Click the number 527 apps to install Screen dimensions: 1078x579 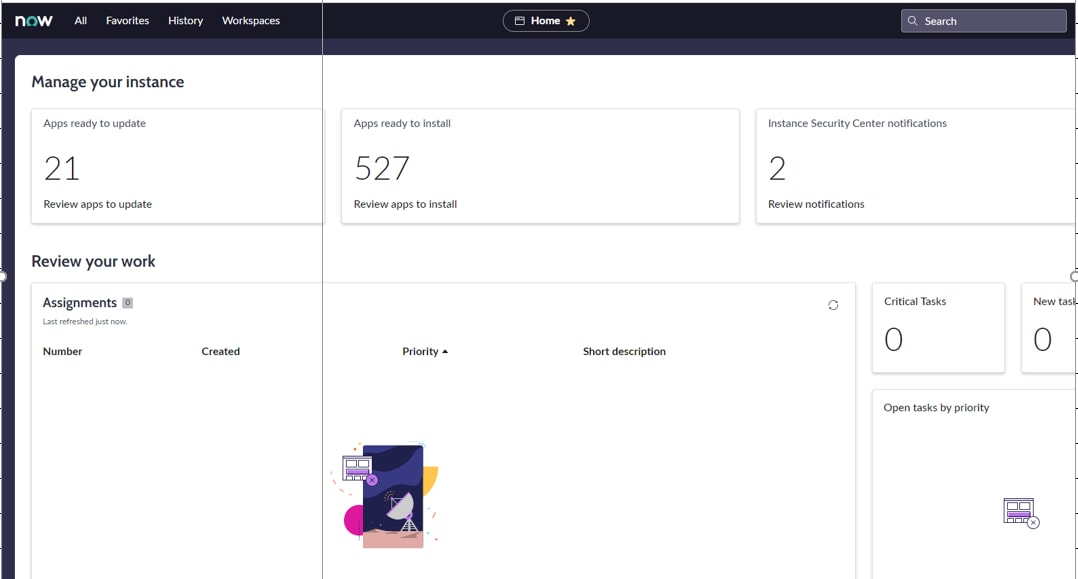(x=382, y=168)
